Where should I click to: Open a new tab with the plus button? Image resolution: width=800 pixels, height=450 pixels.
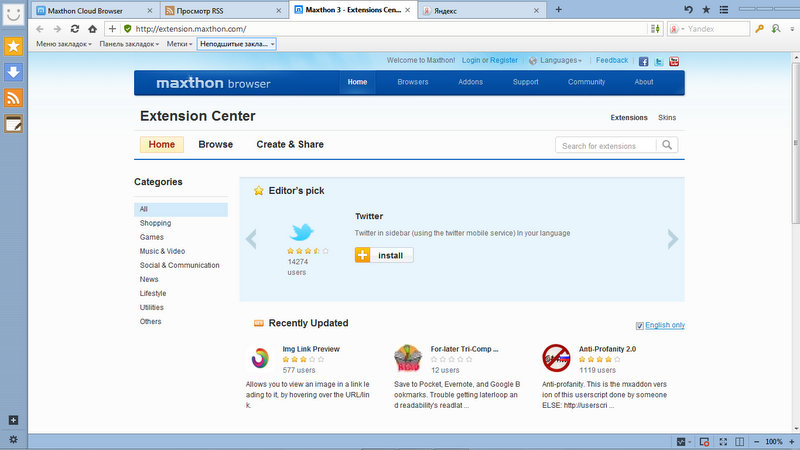coord(559,10)
